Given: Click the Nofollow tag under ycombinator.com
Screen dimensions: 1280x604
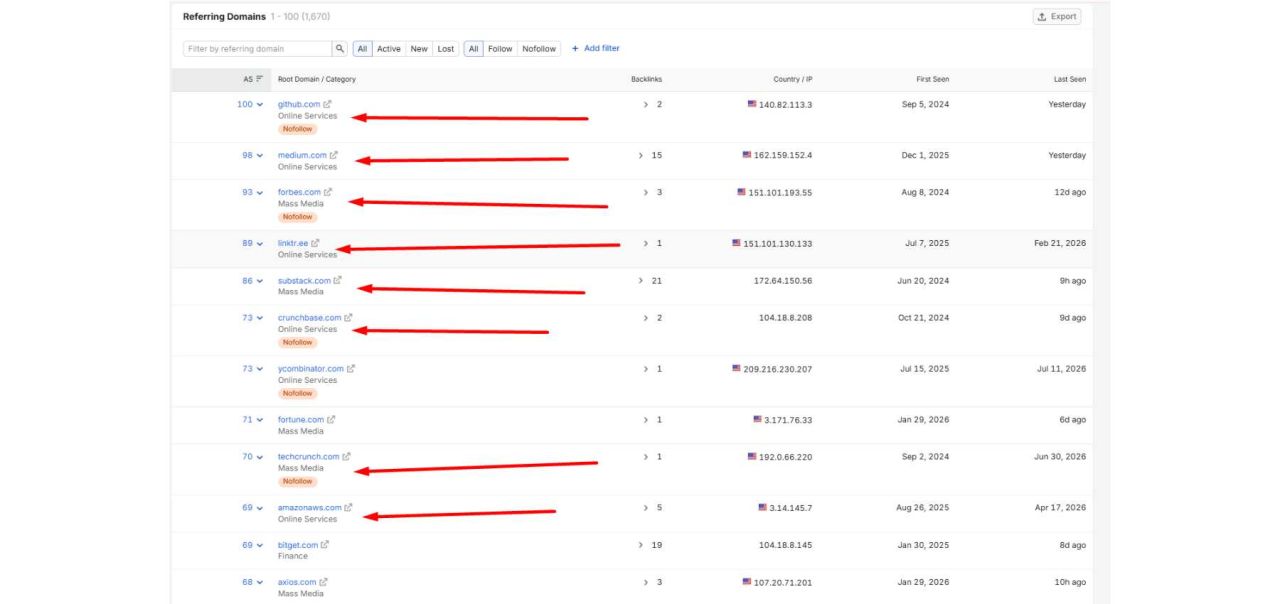Looking at the screenshot, I should [x=297, y=394].
